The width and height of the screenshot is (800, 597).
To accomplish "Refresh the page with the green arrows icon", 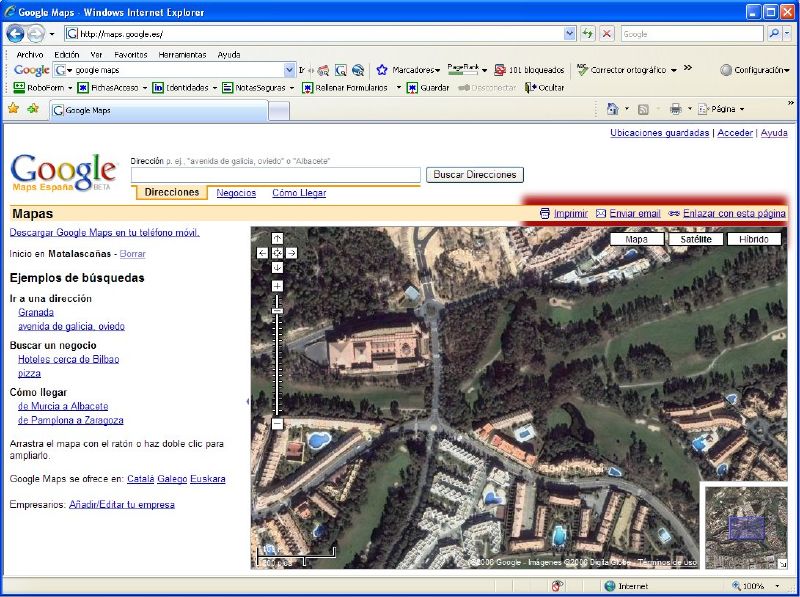I will click(588, 34).
